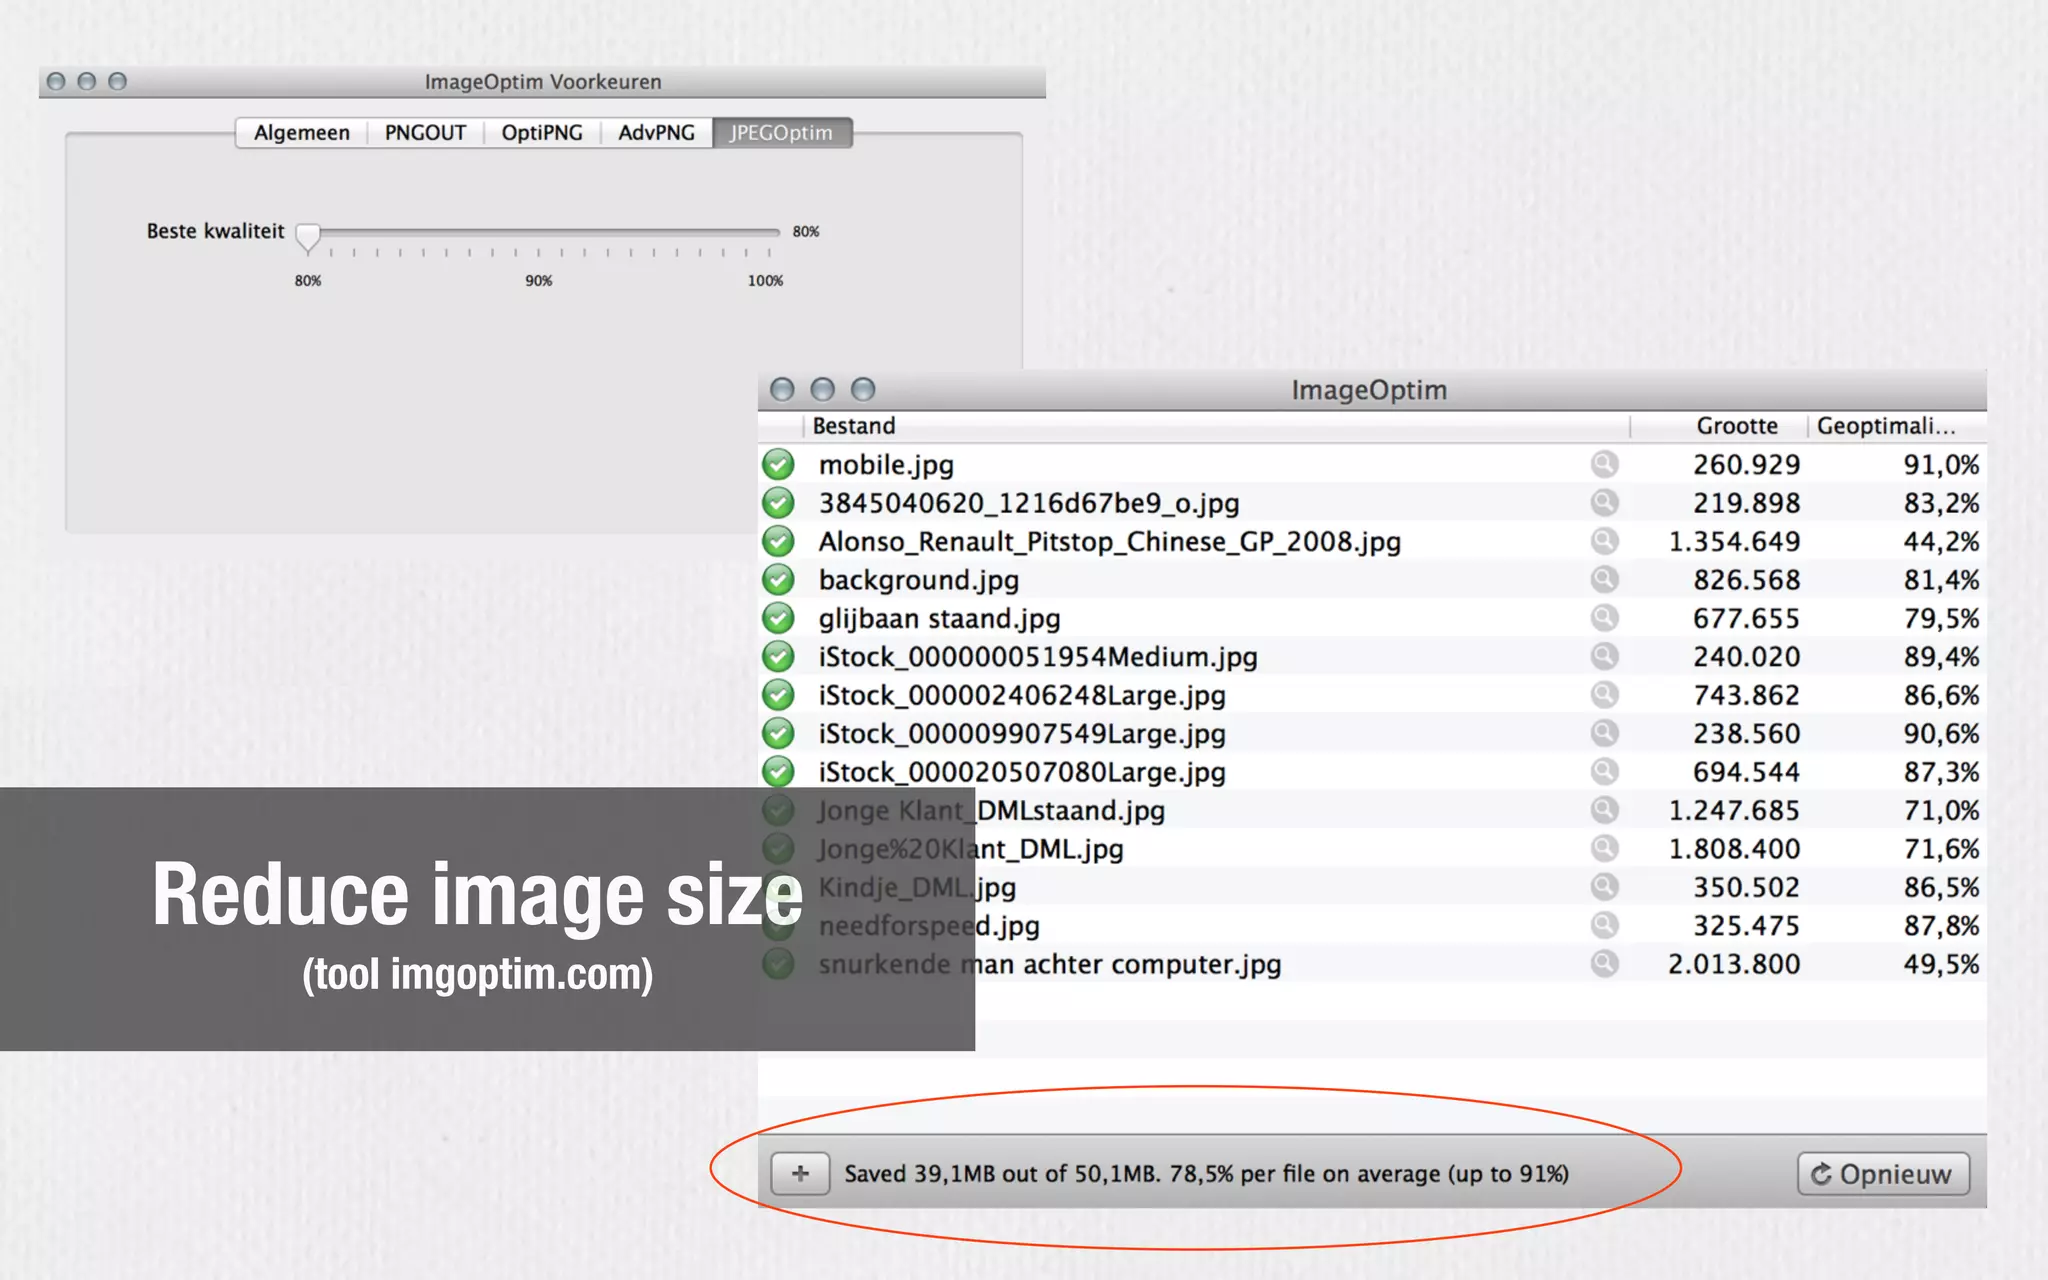
Task: Click the 44,2% savings value
Action: click(x=1941, y=542)
